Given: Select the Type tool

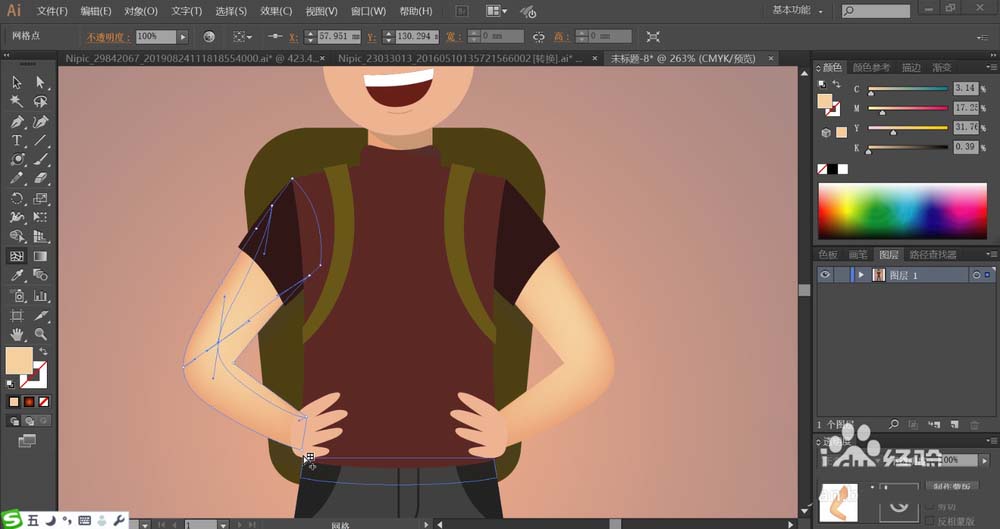Looking at the screenshot, I should point(17,141).
